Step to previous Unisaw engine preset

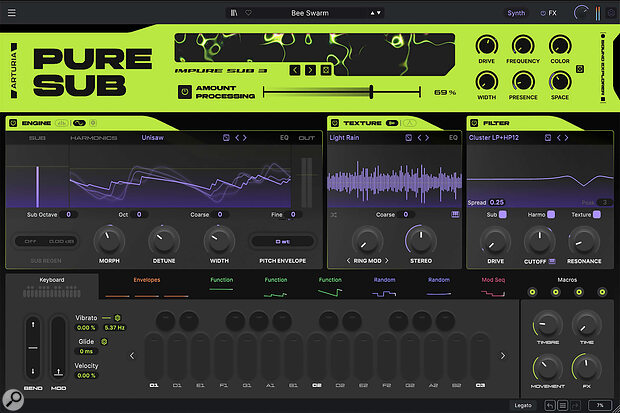click(x=237, y=138)
